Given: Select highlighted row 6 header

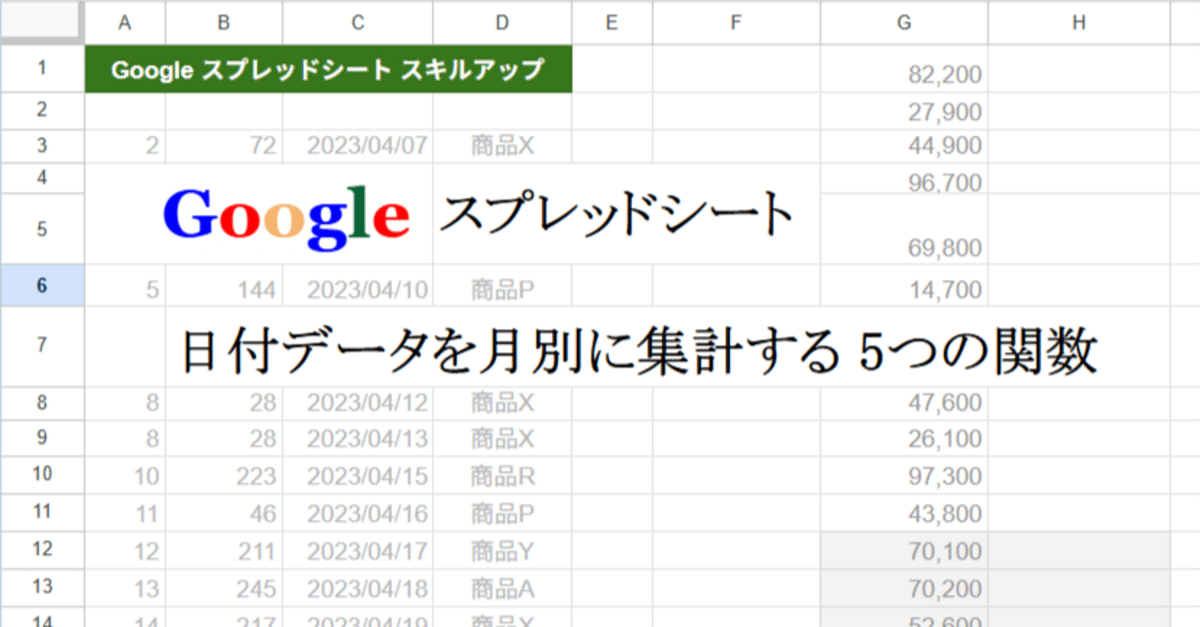Looking at the screenshot, I should click(42, 286).
